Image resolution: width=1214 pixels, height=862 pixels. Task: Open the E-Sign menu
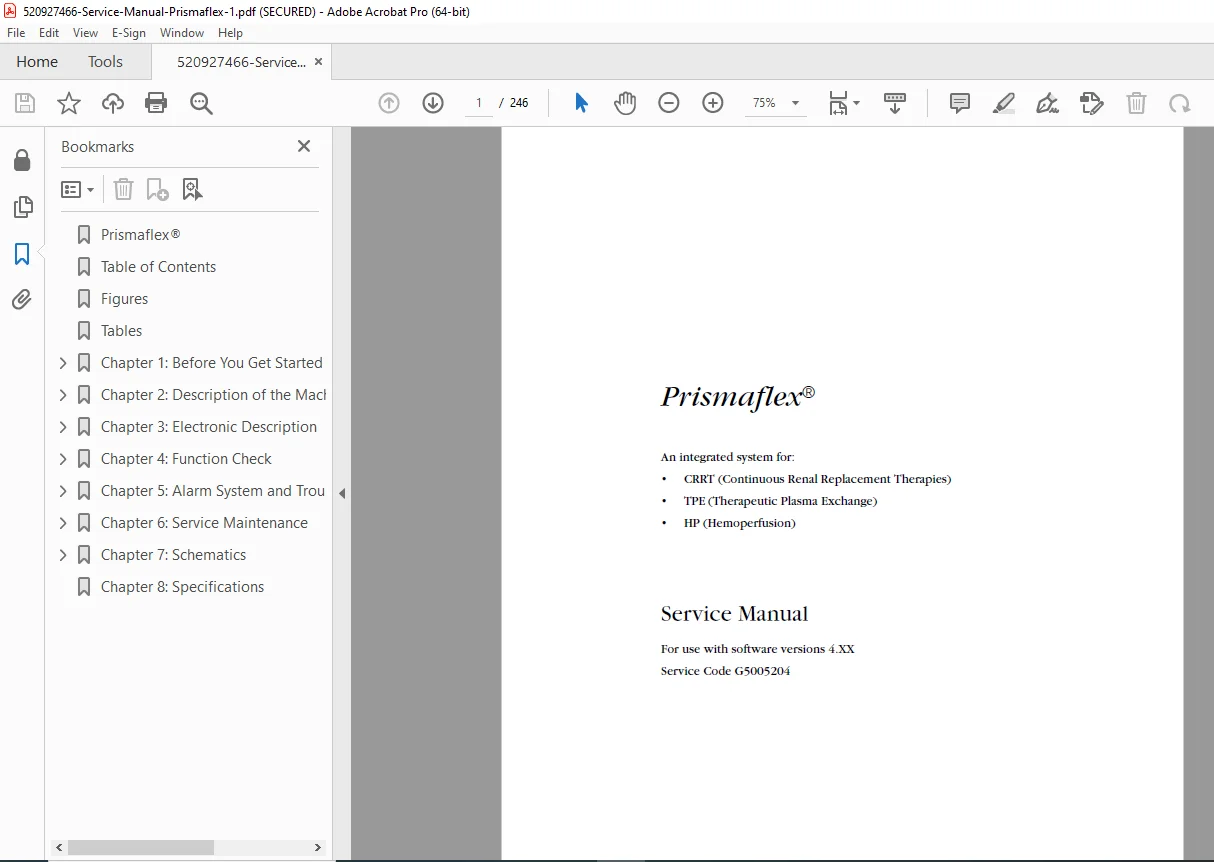click(x=129, y=33)
